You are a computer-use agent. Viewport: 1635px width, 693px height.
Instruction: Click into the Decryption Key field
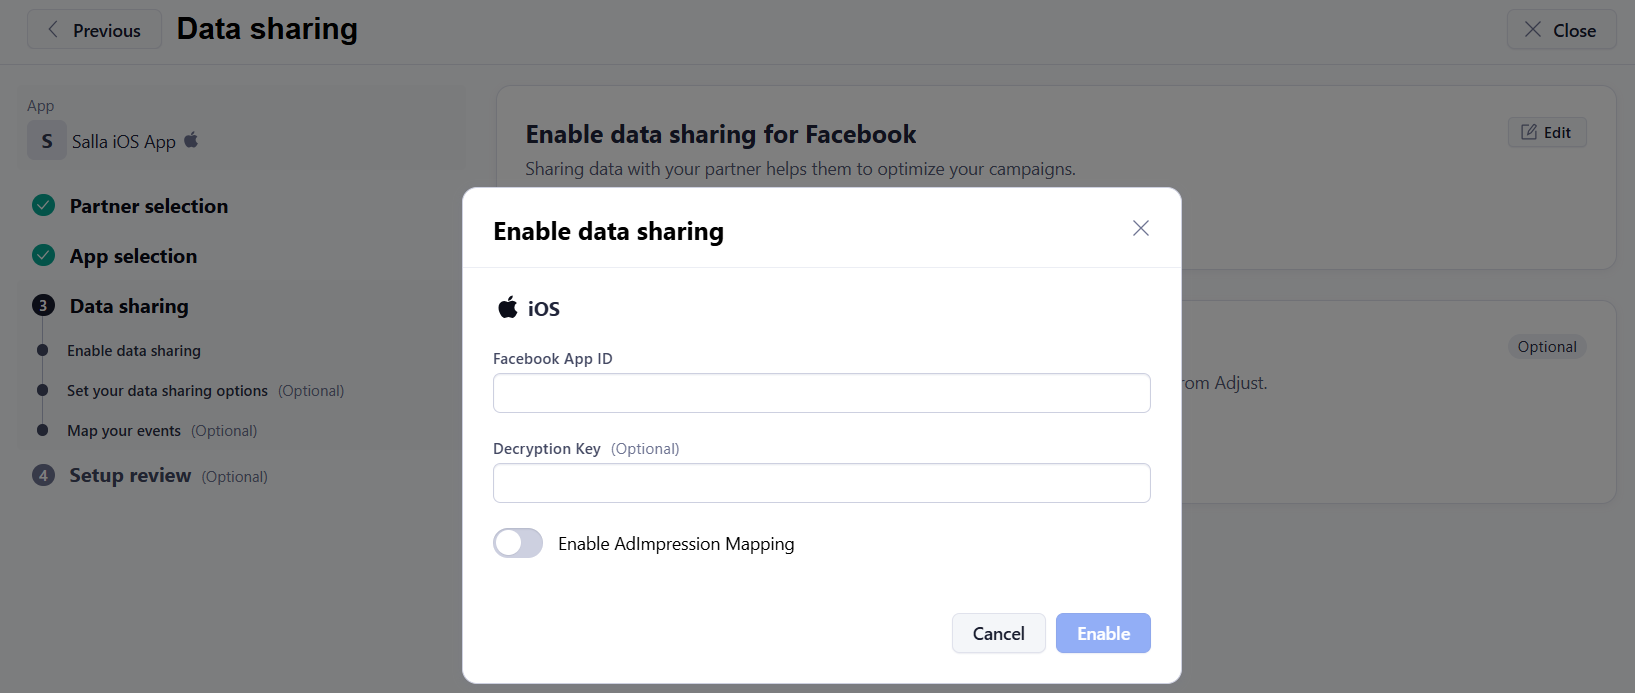(x=821, y=483)
